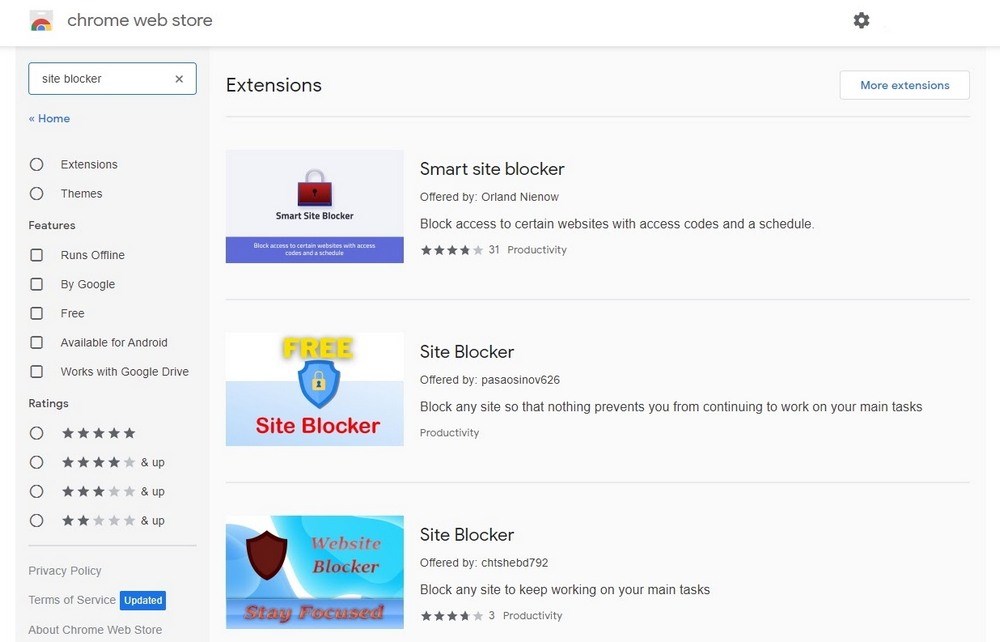
Task: Click Smart site blocker star rating
Action: (x=452, y=250)
